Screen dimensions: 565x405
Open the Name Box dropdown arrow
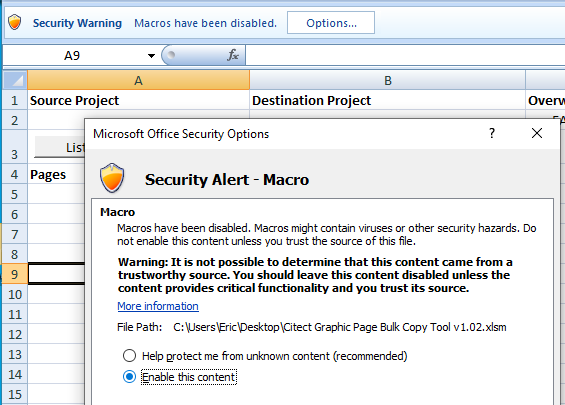click(151, 55)
